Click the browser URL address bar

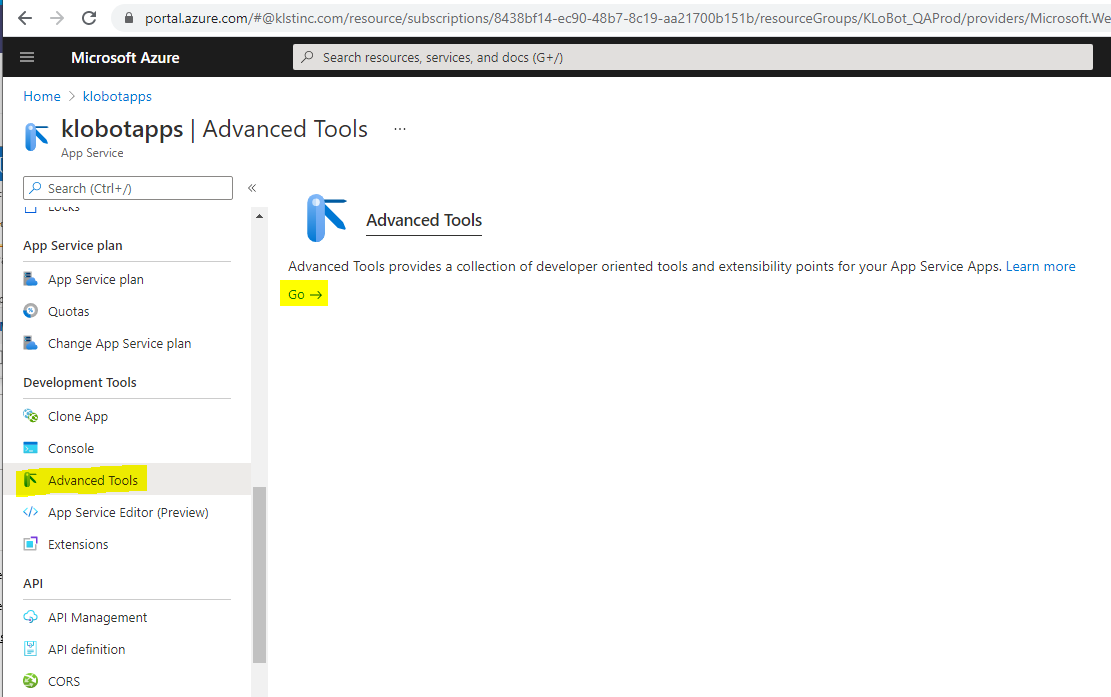(x=610, y=18)
